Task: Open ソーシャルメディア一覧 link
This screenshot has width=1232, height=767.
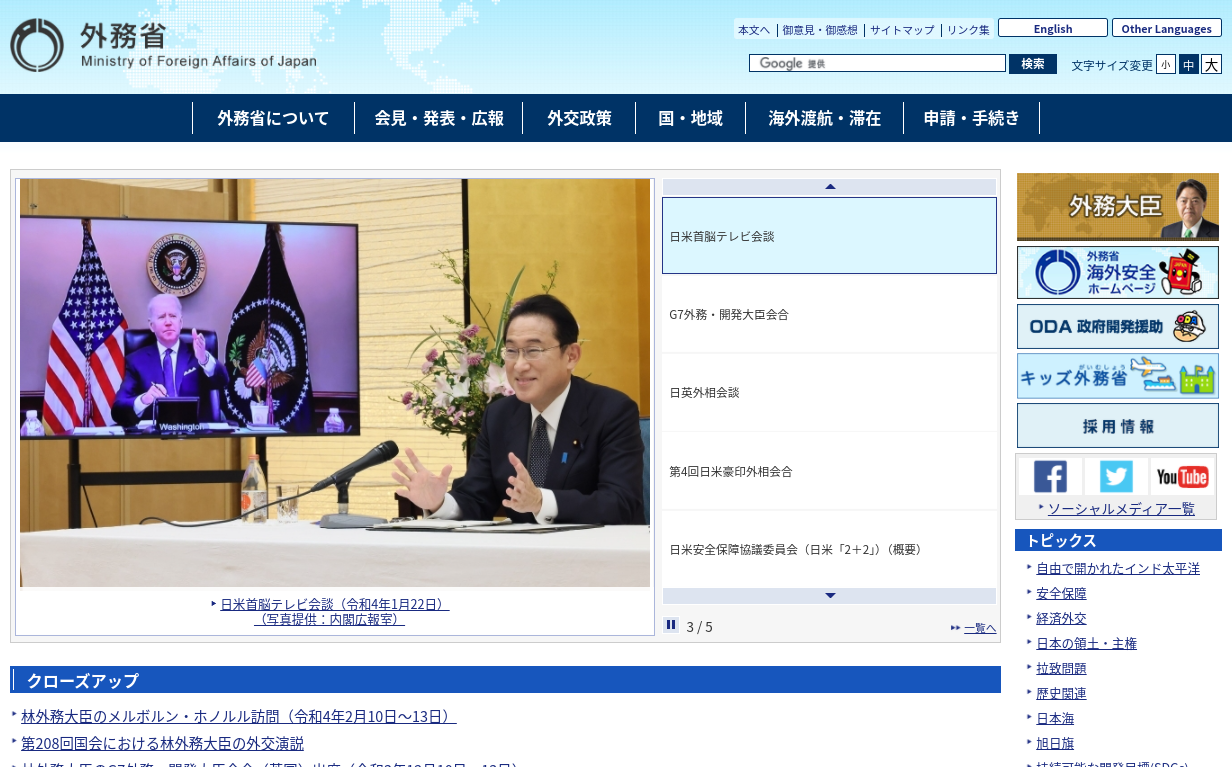Action: click(1121, 508)
